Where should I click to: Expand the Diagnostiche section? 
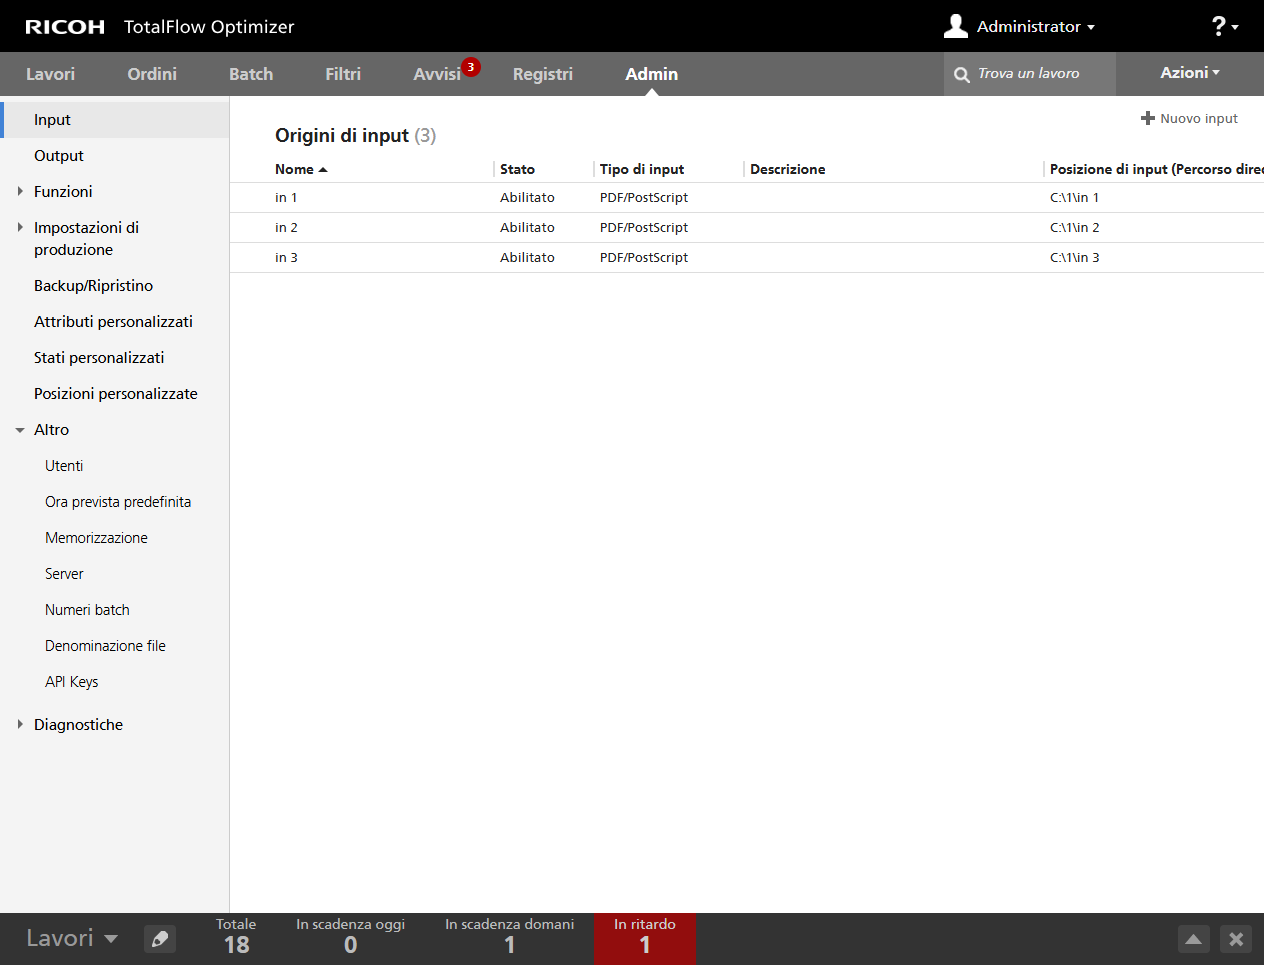click(x=20, y=724)
